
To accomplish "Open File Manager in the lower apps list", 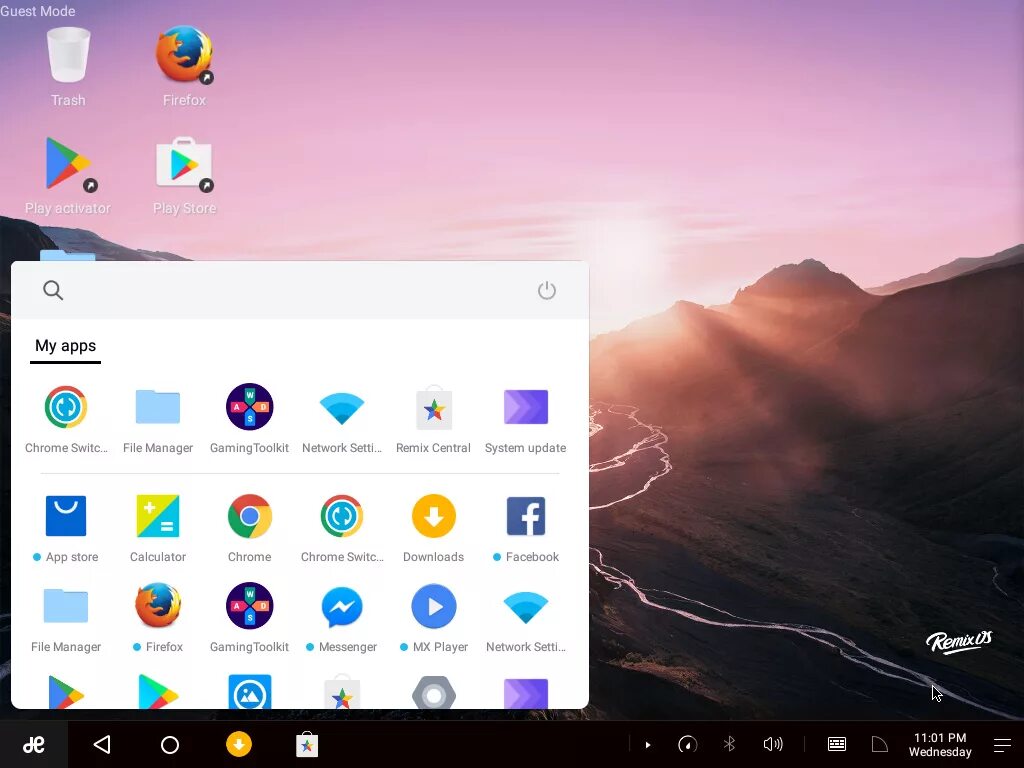I will click(x=66, y=618).
